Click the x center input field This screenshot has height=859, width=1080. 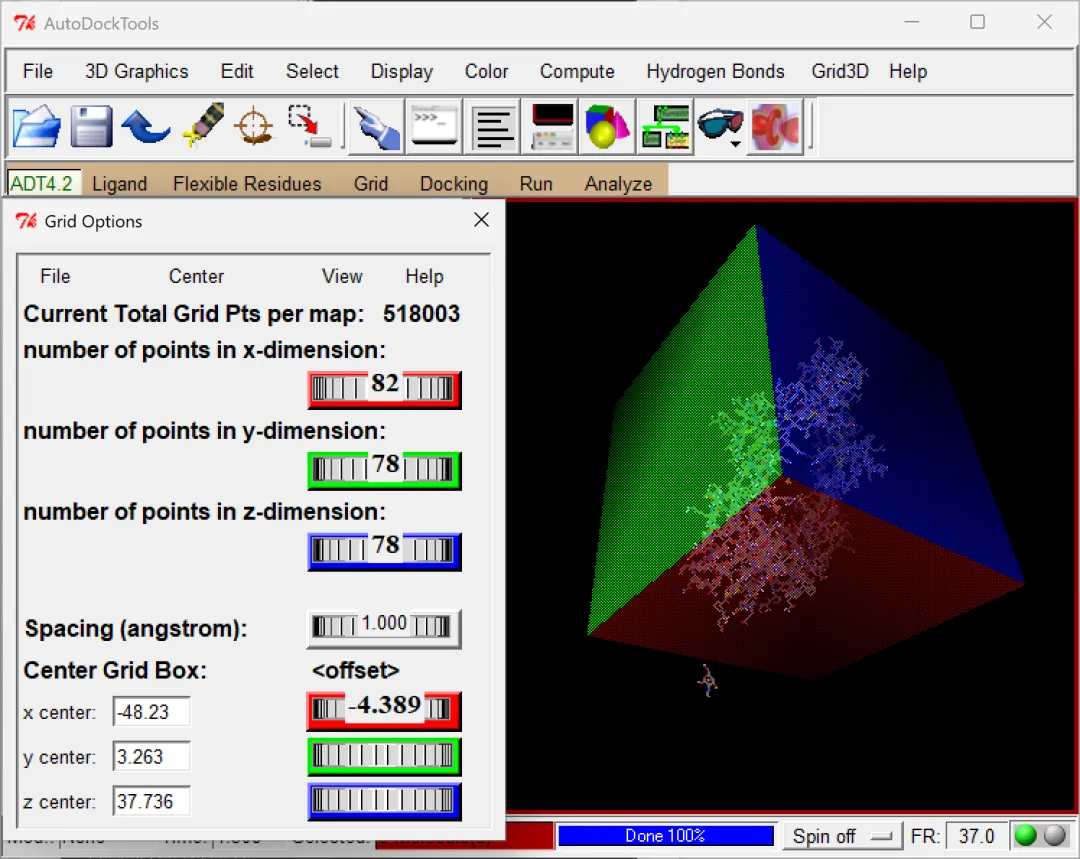152,712
